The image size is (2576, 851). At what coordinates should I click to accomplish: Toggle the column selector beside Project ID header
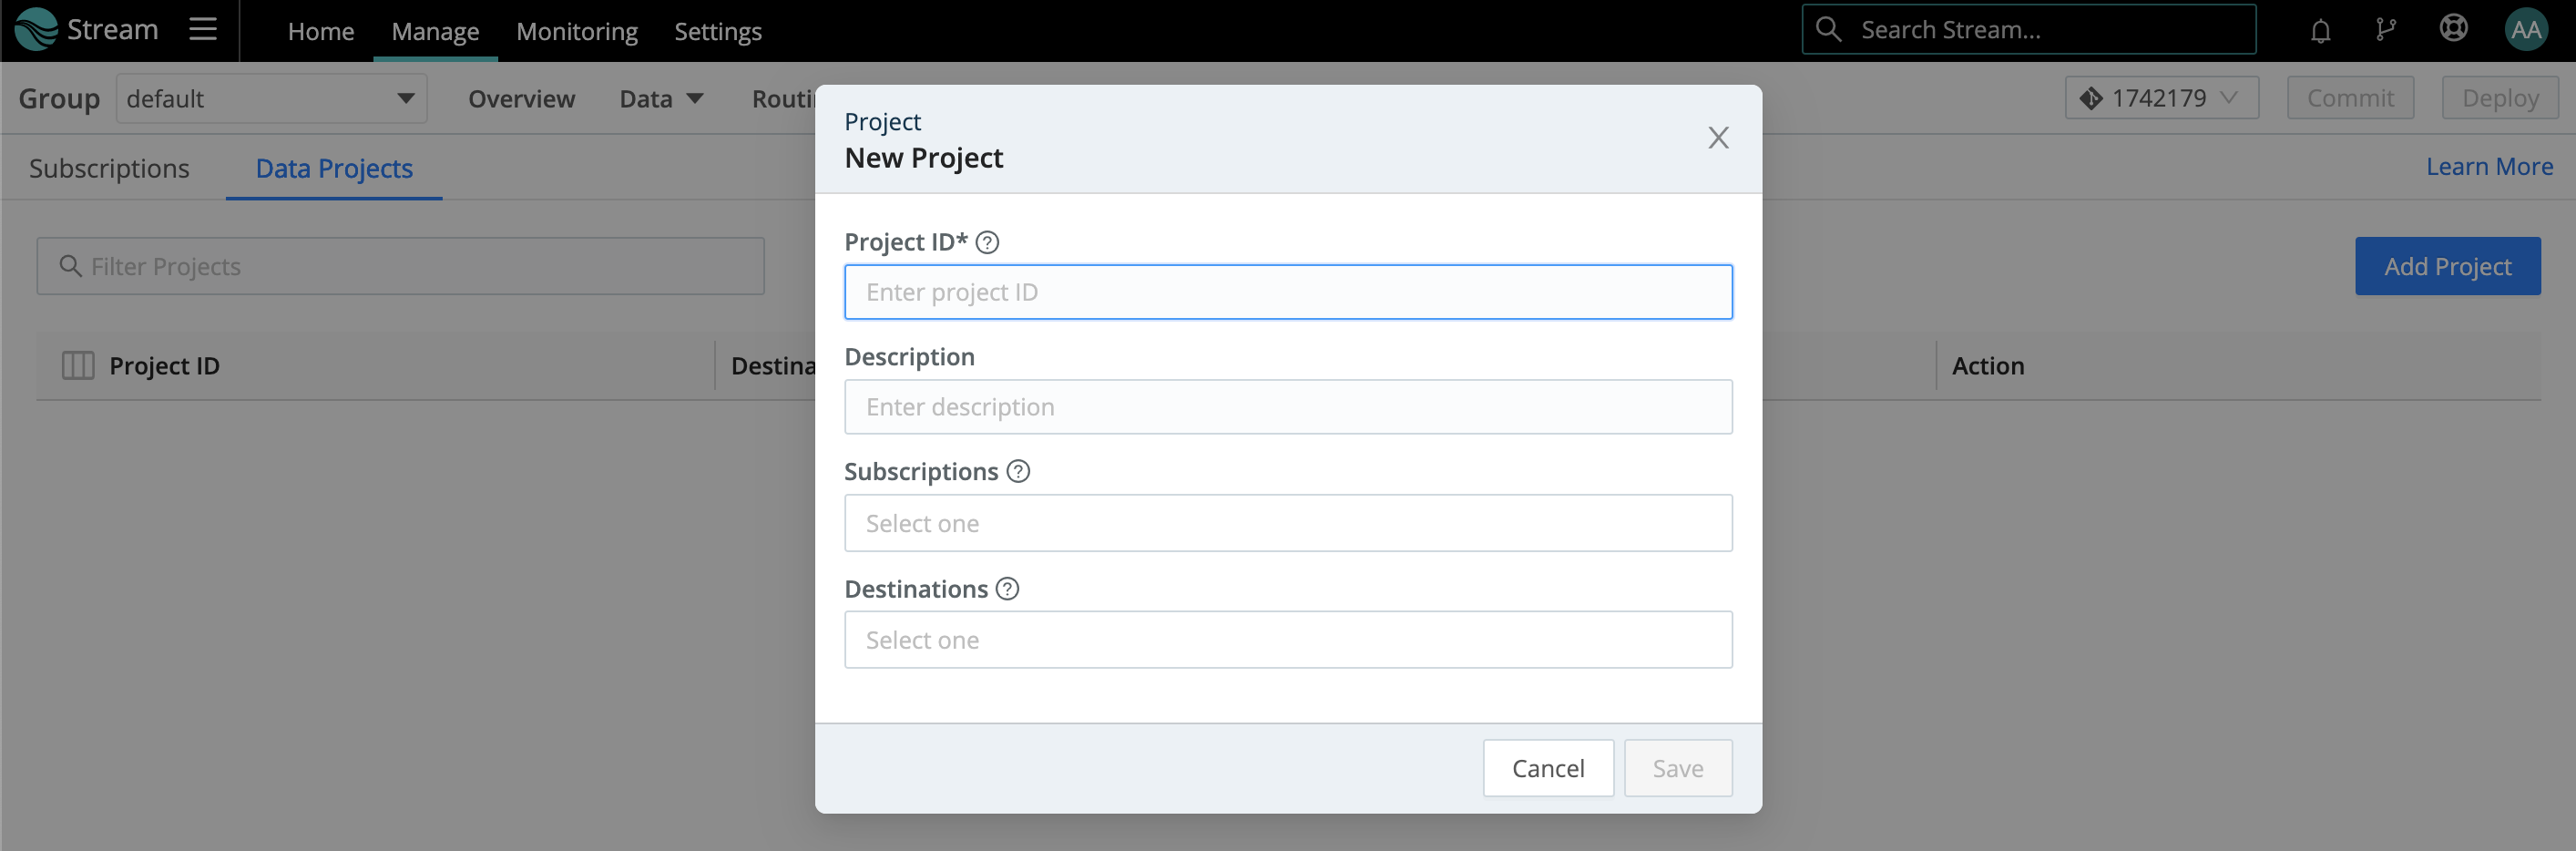click(77, 365)
